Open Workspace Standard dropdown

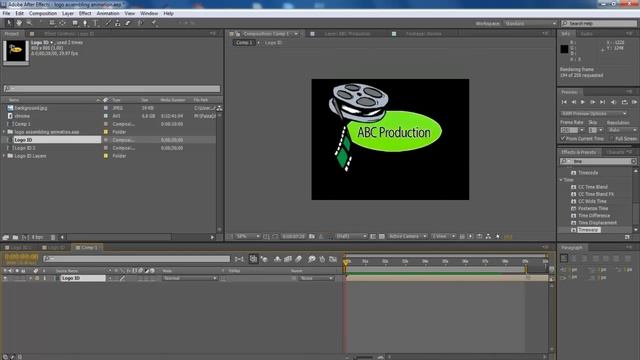[530, 24]
